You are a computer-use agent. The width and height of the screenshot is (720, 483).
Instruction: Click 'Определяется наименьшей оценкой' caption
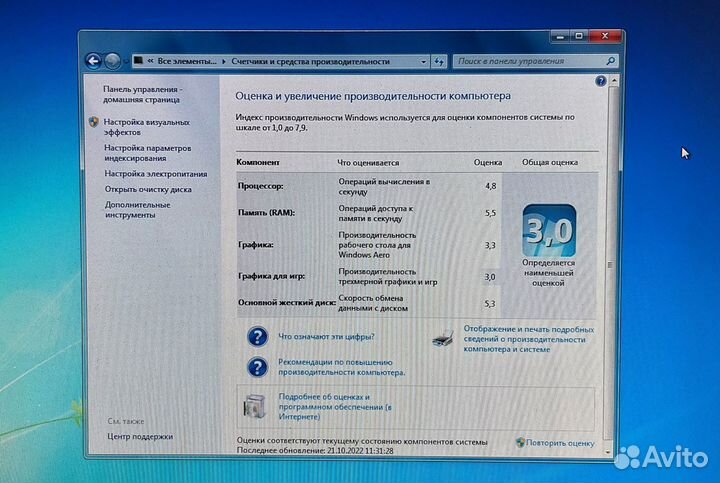(548, 273)
